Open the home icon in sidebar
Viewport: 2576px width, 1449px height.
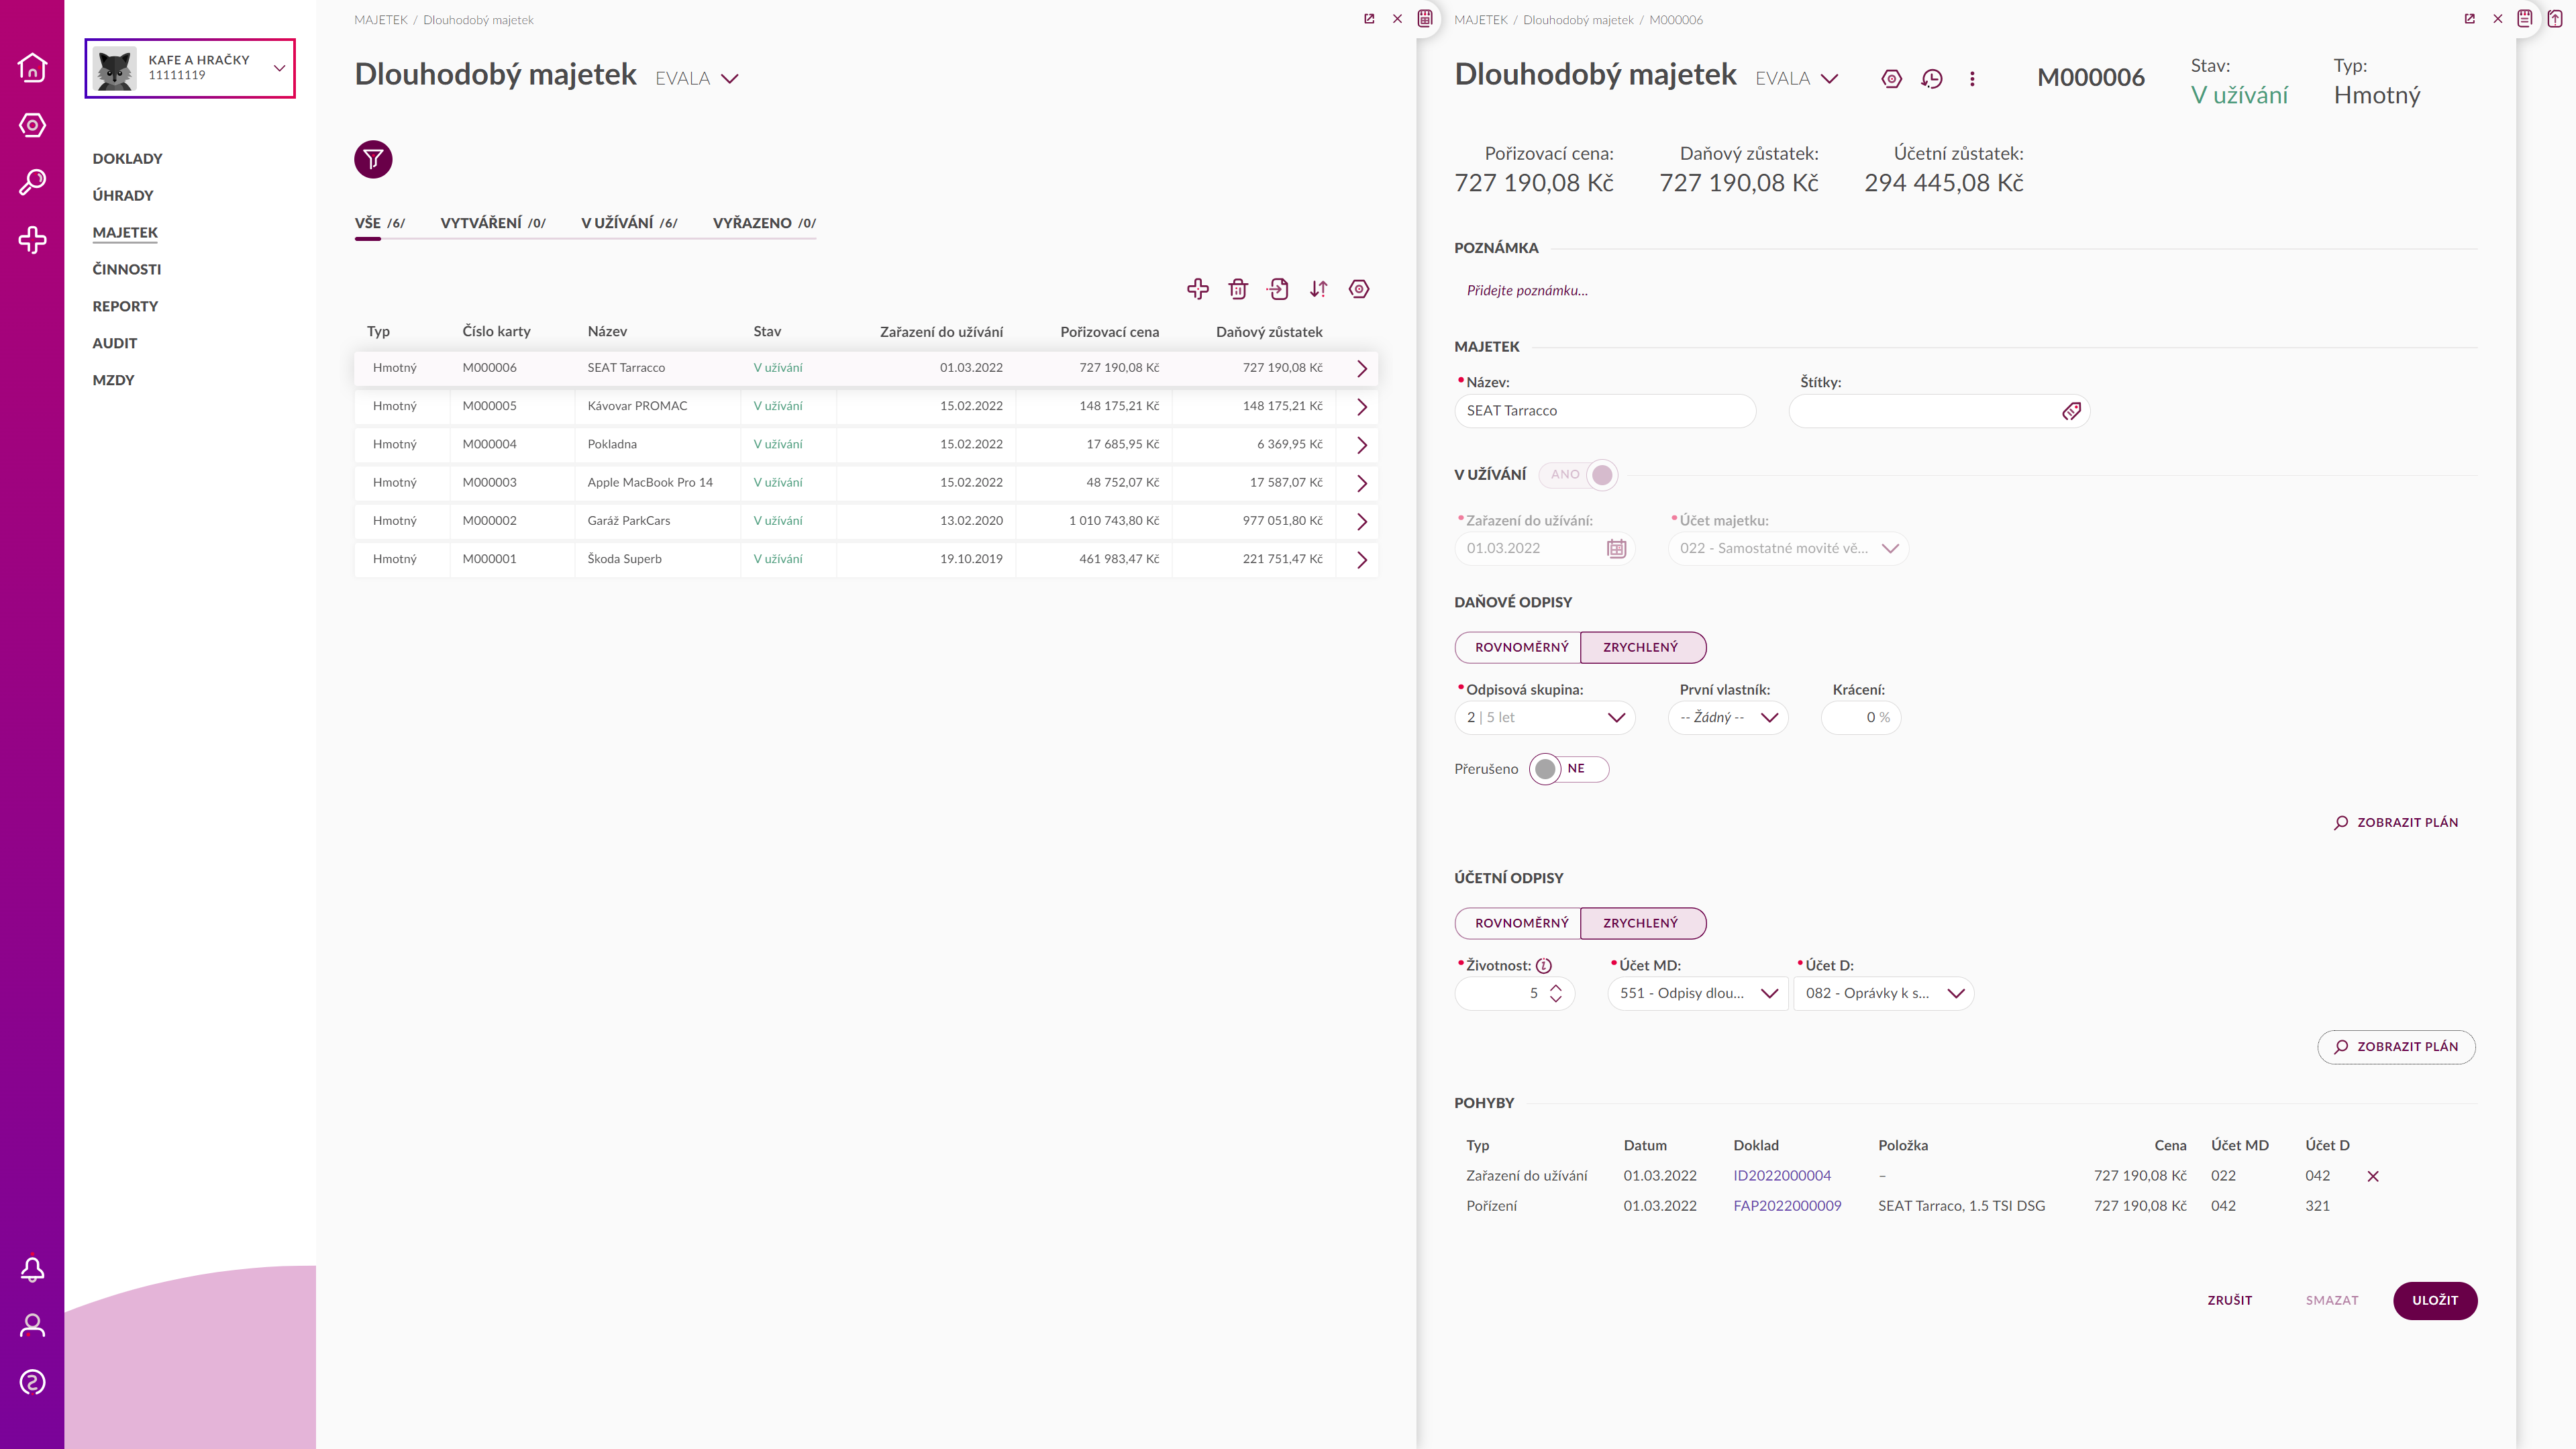coord(32,67)
